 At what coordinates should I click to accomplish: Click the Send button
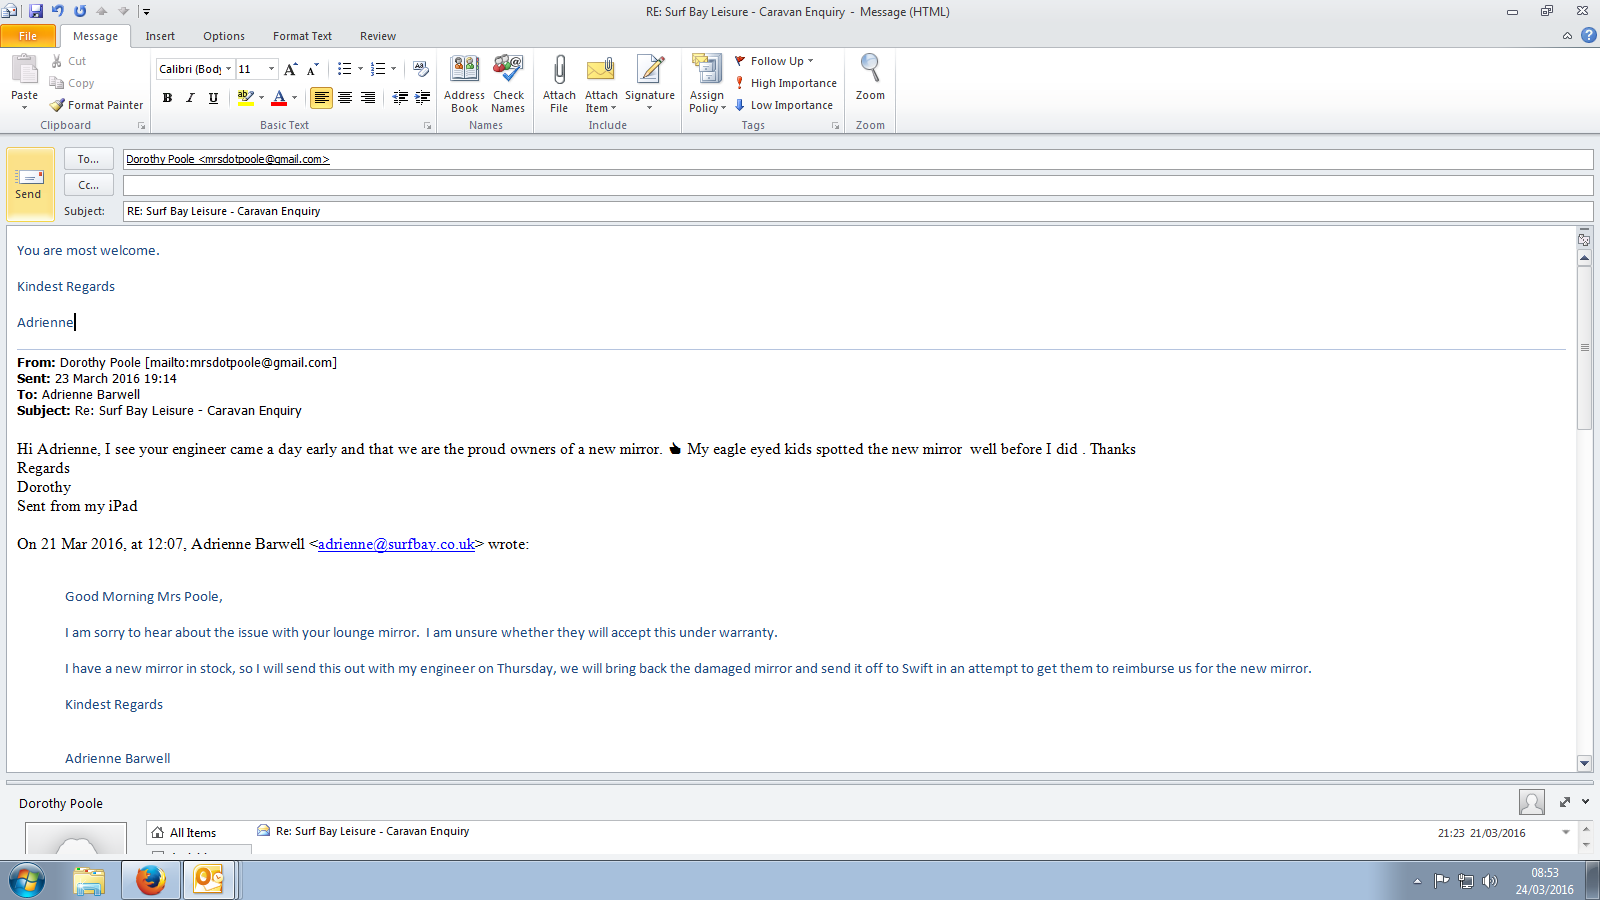click(x=29, y=185)
